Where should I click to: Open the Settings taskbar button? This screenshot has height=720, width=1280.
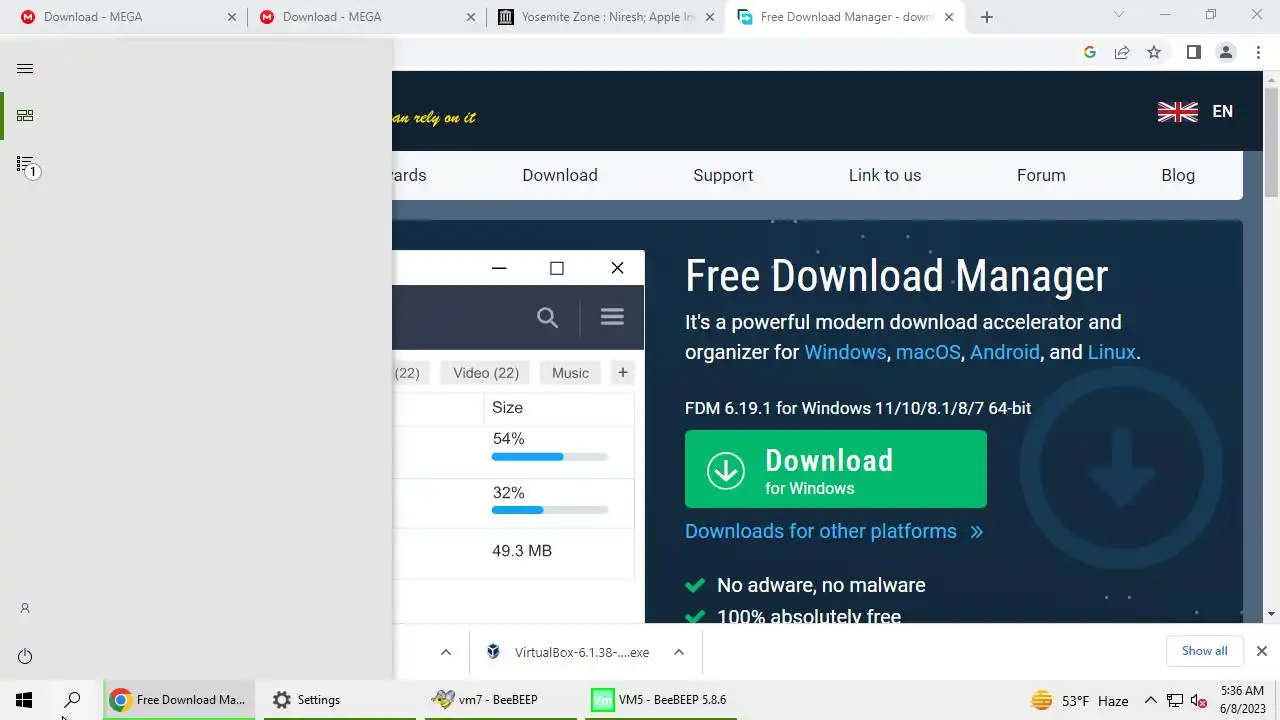339,700
